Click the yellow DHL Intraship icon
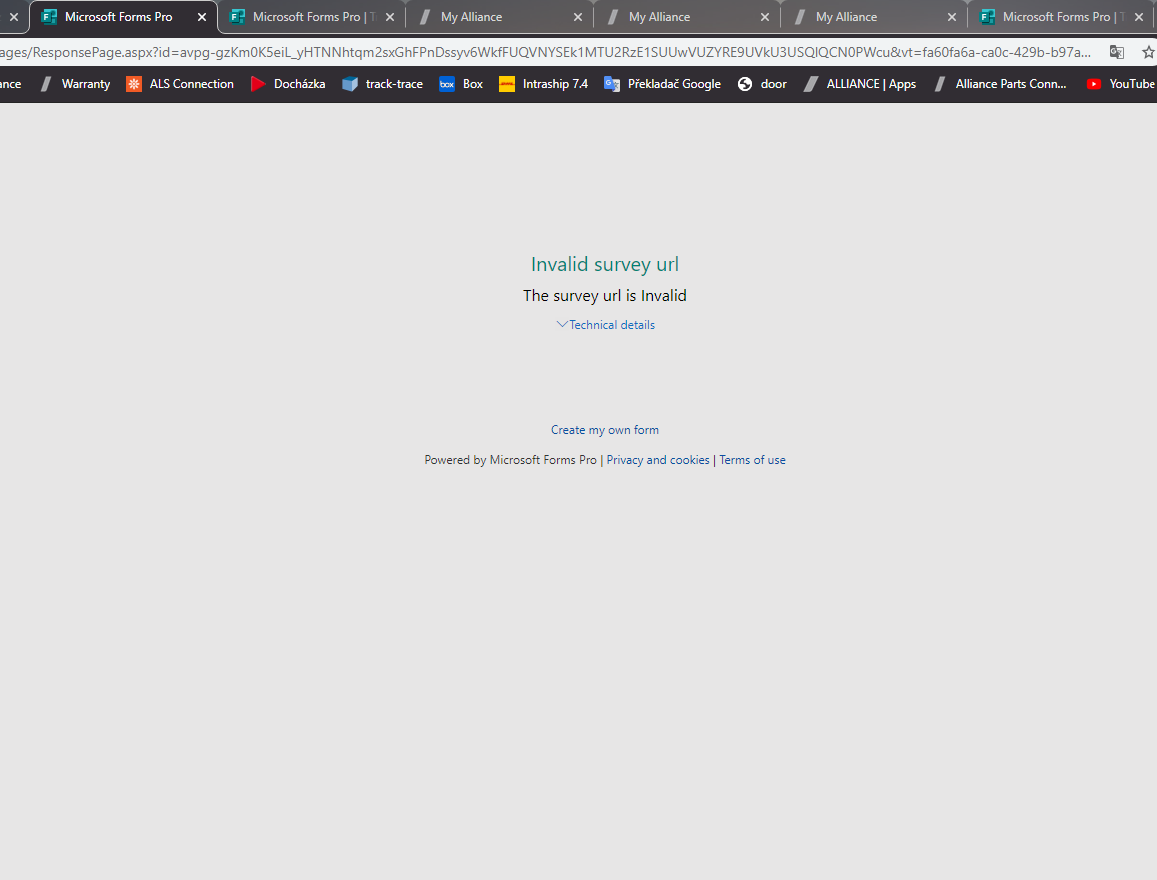Viewport: 1157px width, 880px height. [x=507, y=84]
